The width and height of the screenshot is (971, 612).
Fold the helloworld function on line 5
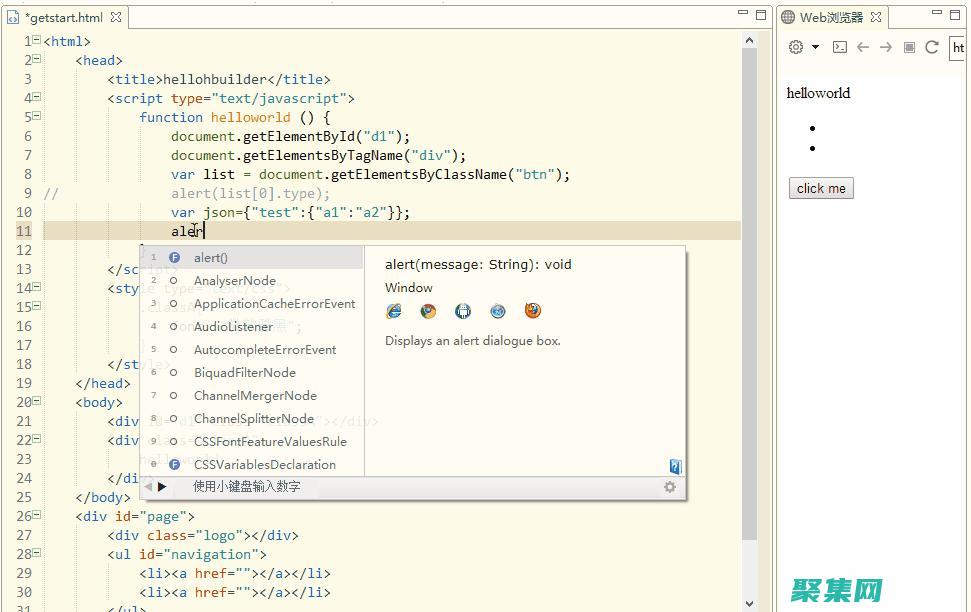36,117
